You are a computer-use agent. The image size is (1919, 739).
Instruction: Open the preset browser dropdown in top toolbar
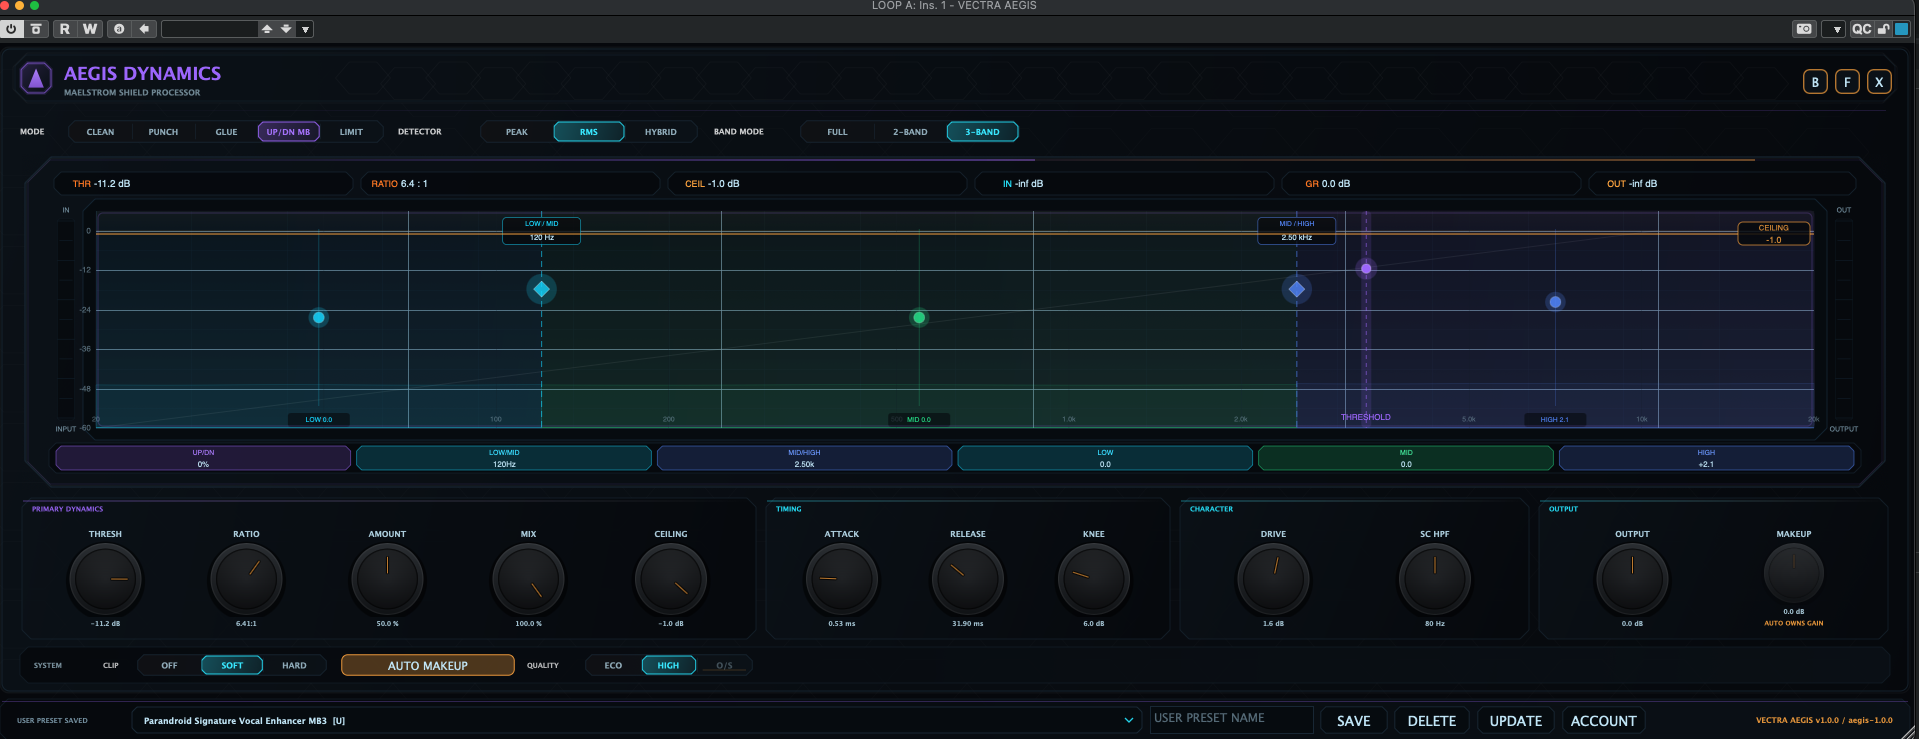coord(306,29)
